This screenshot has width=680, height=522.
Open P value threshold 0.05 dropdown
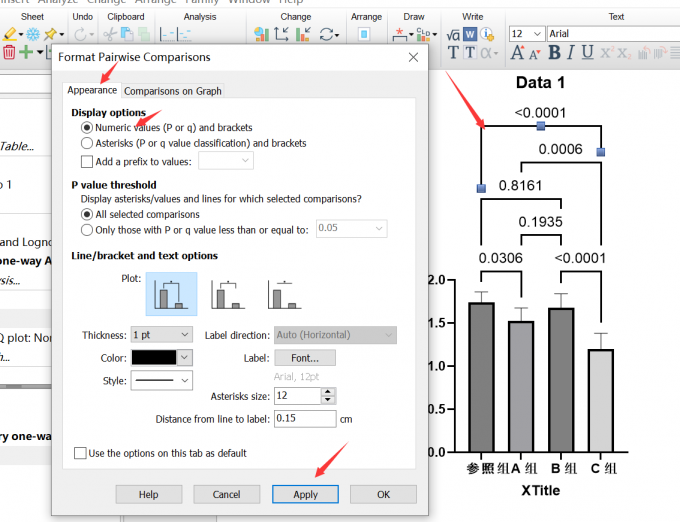[352, 228]
